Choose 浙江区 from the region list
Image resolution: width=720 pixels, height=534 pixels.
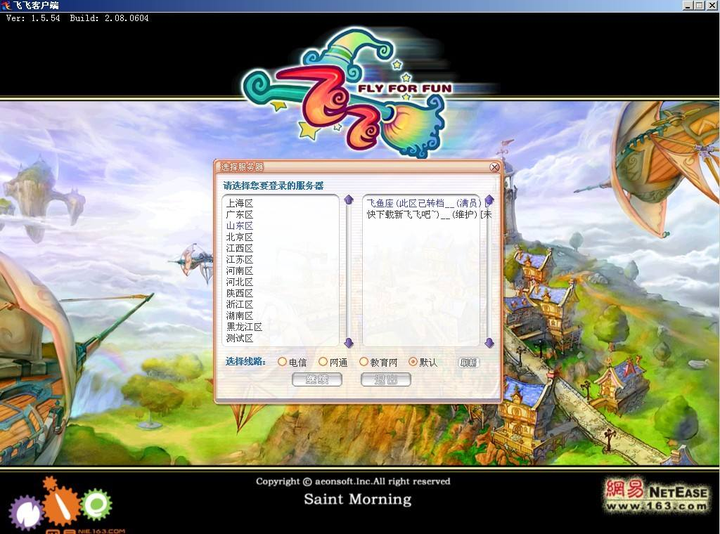click(x=239, y=304)
